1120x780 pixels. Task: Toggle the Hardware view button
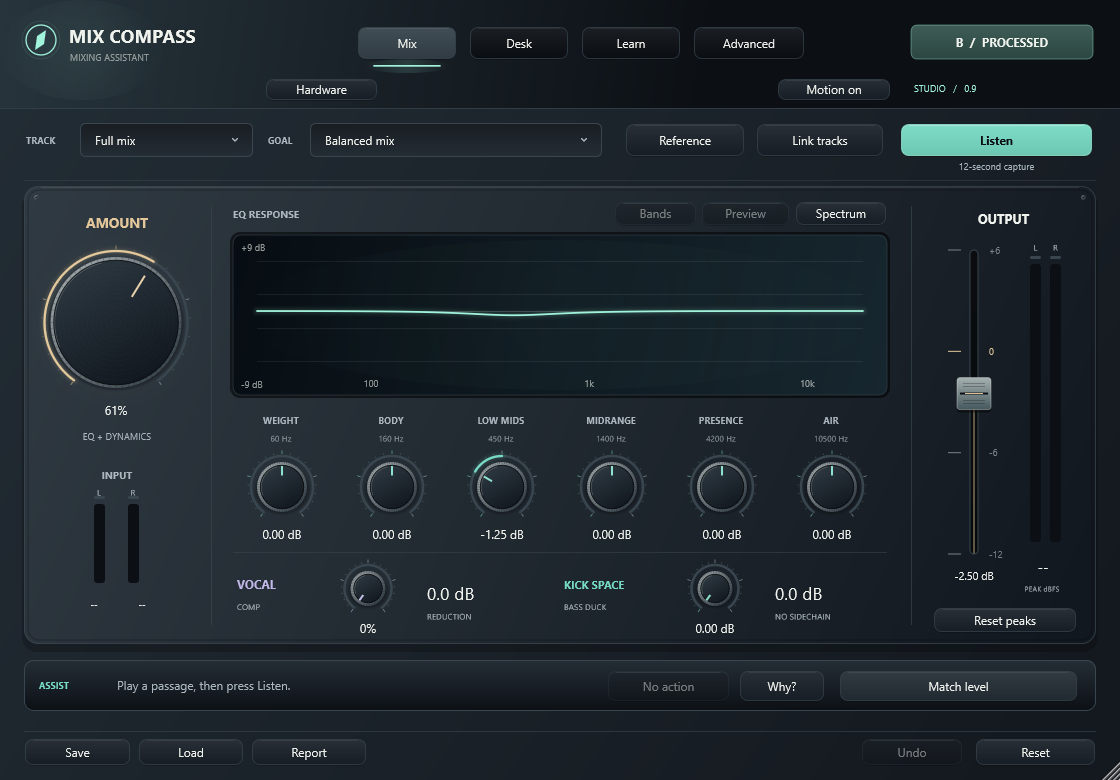coord(321,90)
